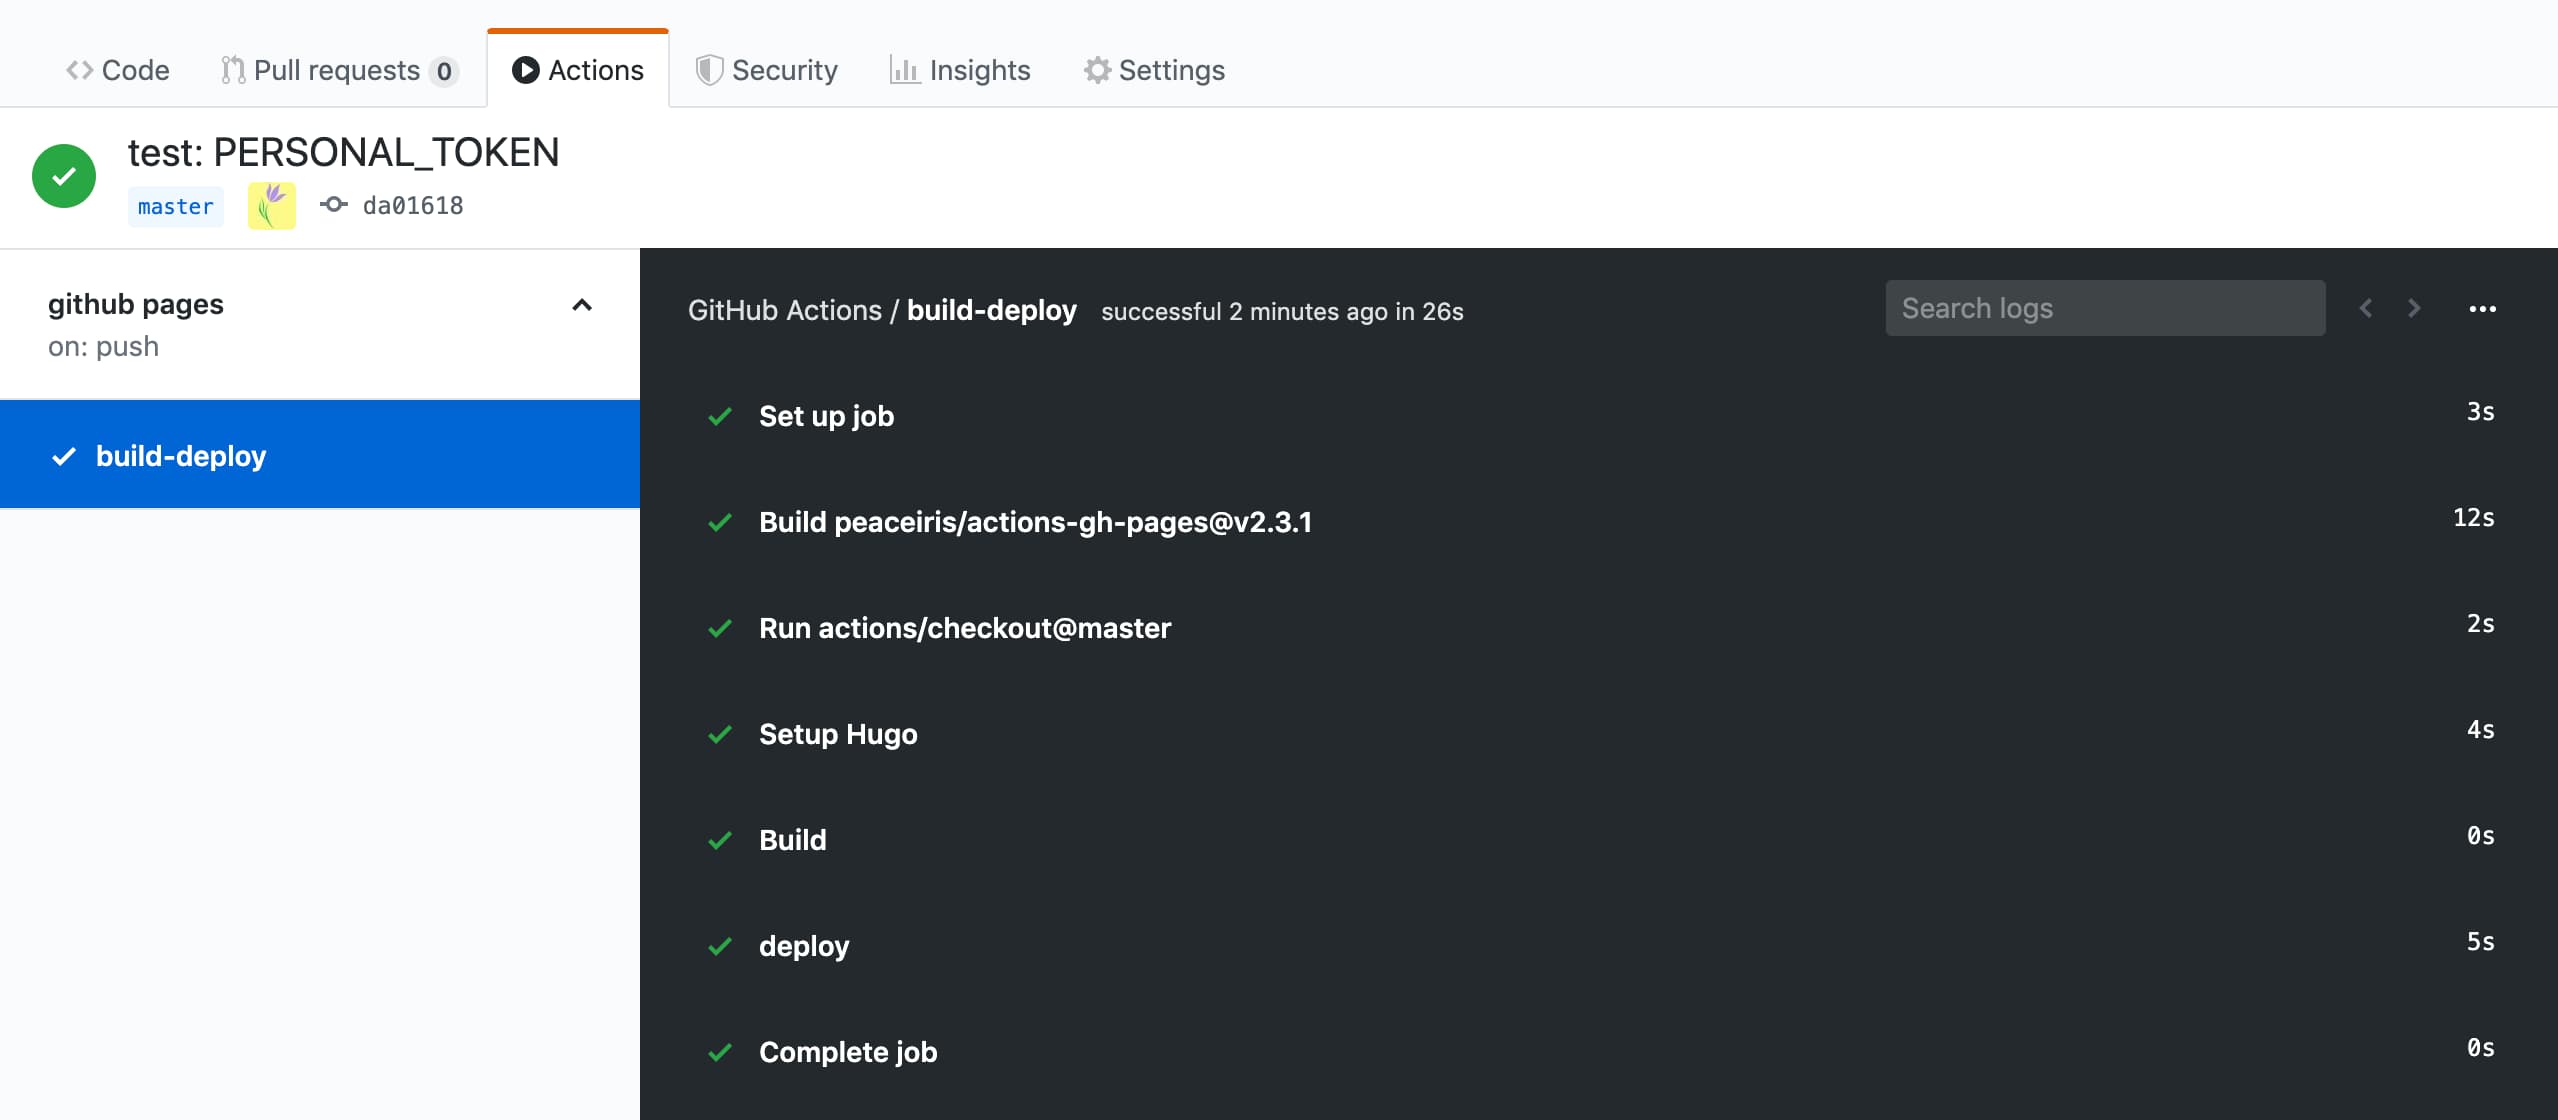Click the Insights graph icon

coord(904,70)
